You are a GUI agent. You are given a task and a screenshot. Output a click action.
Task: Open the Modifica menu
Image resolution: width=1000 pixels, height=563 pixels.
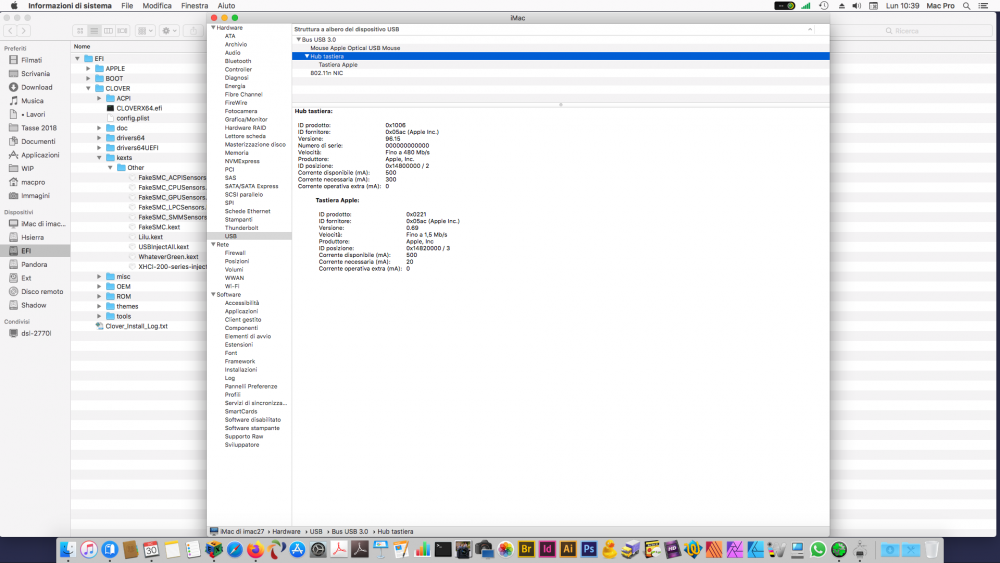coord(157,6)
